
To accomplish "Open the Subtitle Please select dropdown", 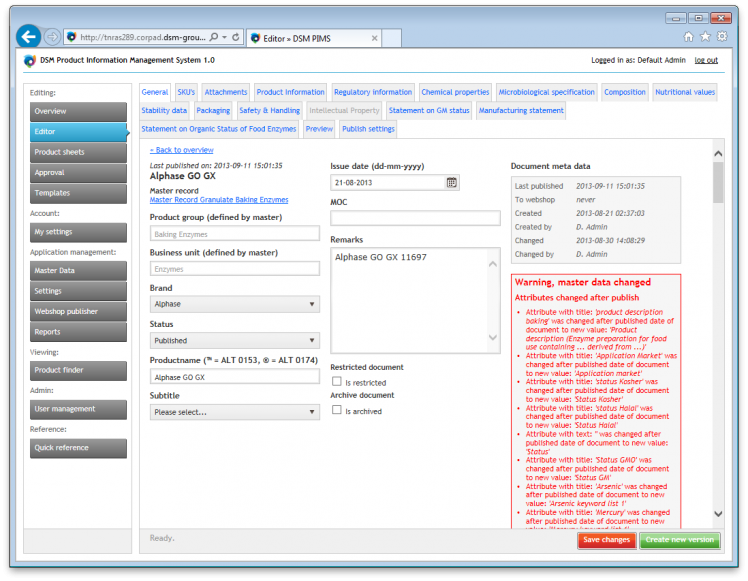I will (235, 412).
